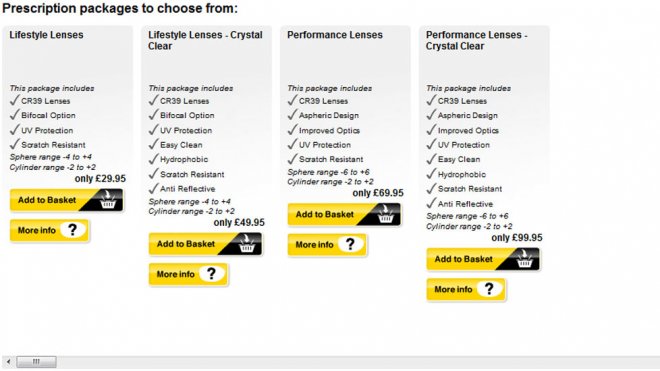Click question mark icon under Performance Lenses
Screen dimensions: 660x371
click(351, 244)
